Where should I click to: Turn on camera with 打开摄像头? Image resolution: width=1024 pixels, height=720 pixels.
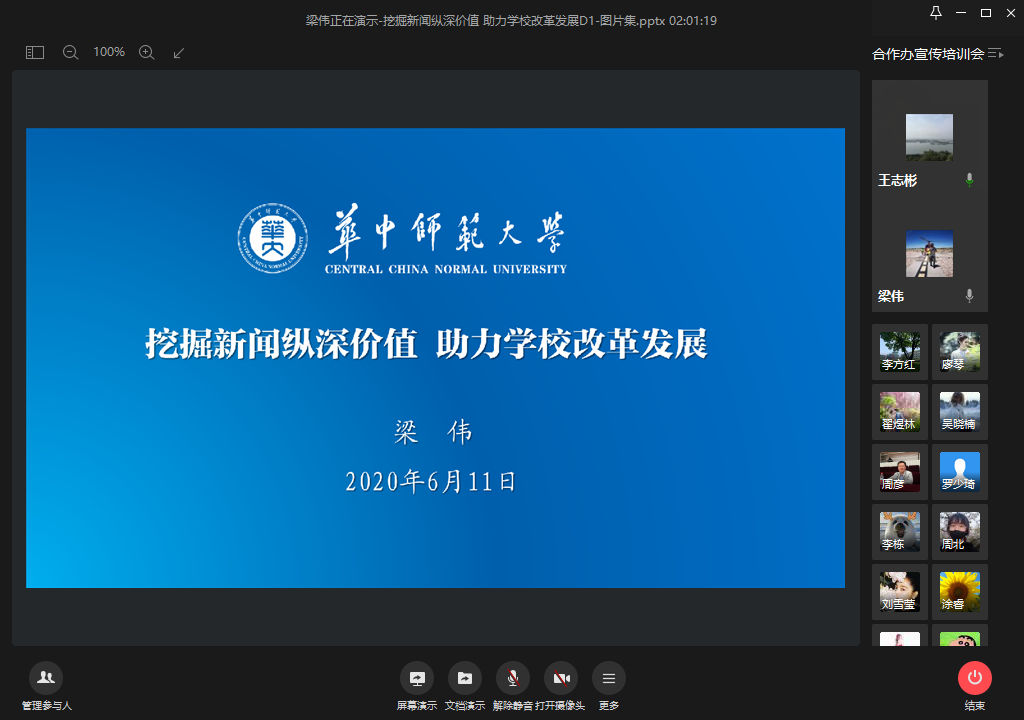click(561, 678)
